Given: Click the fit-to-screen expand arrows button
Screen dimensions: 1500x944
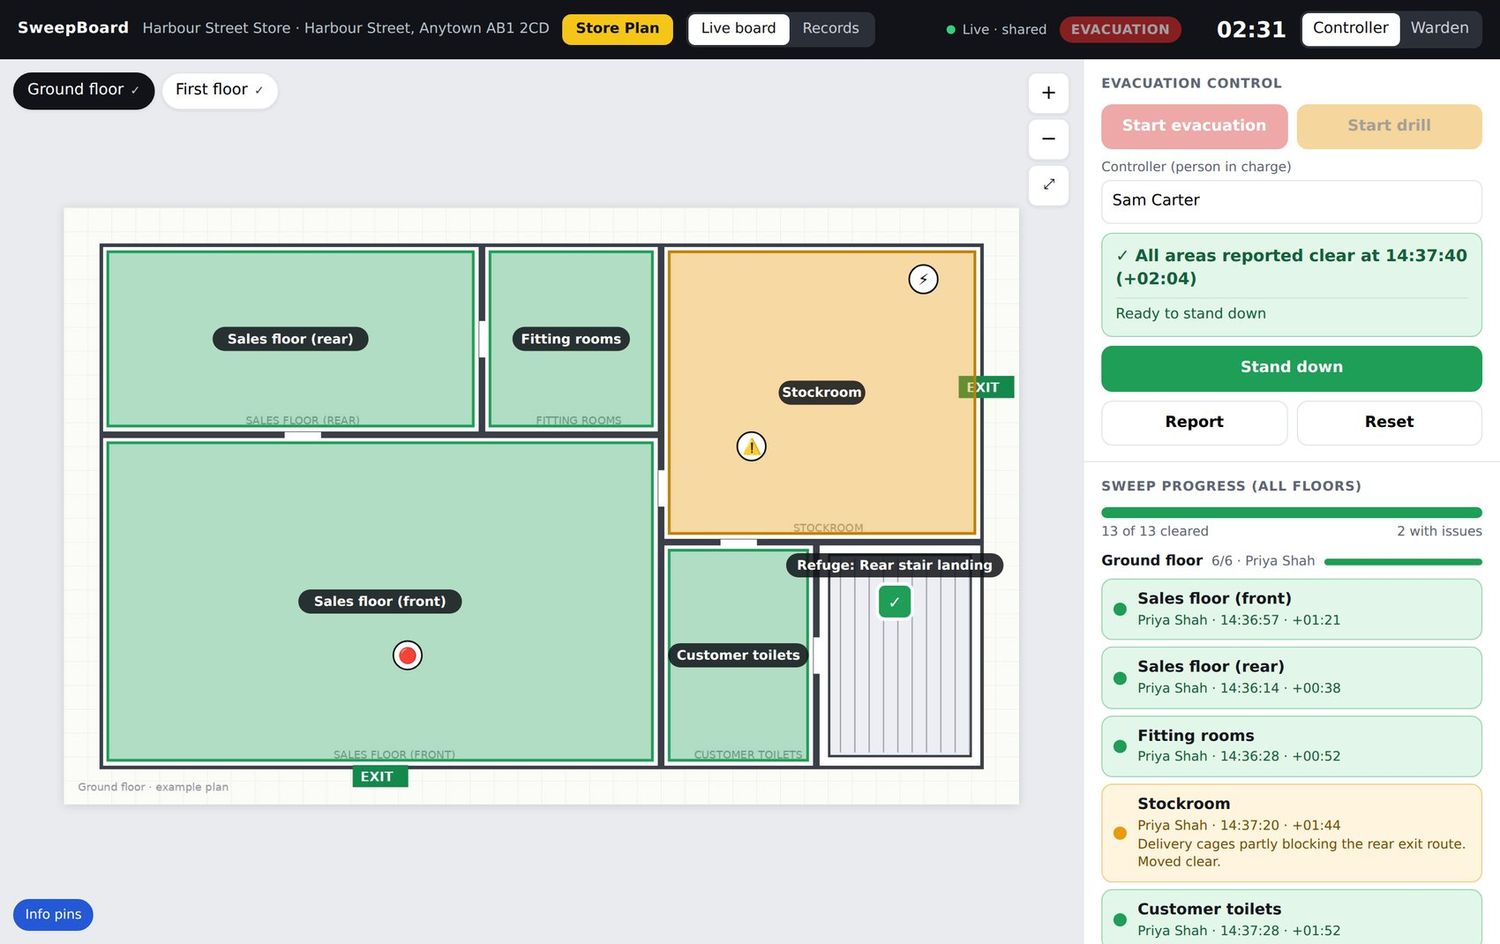Looking at the screenshot, I should pyautogui.click(x=1048, y=185).
